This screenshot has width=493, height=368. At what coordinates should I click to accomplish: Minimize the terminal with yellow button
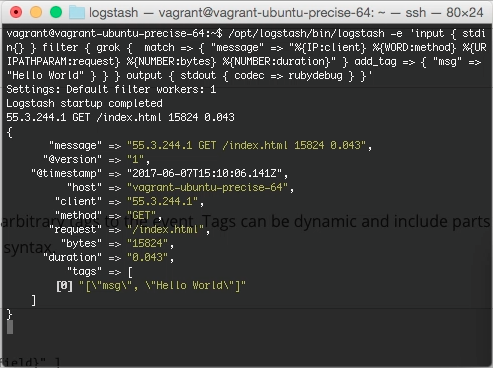[x=36, y=12]
